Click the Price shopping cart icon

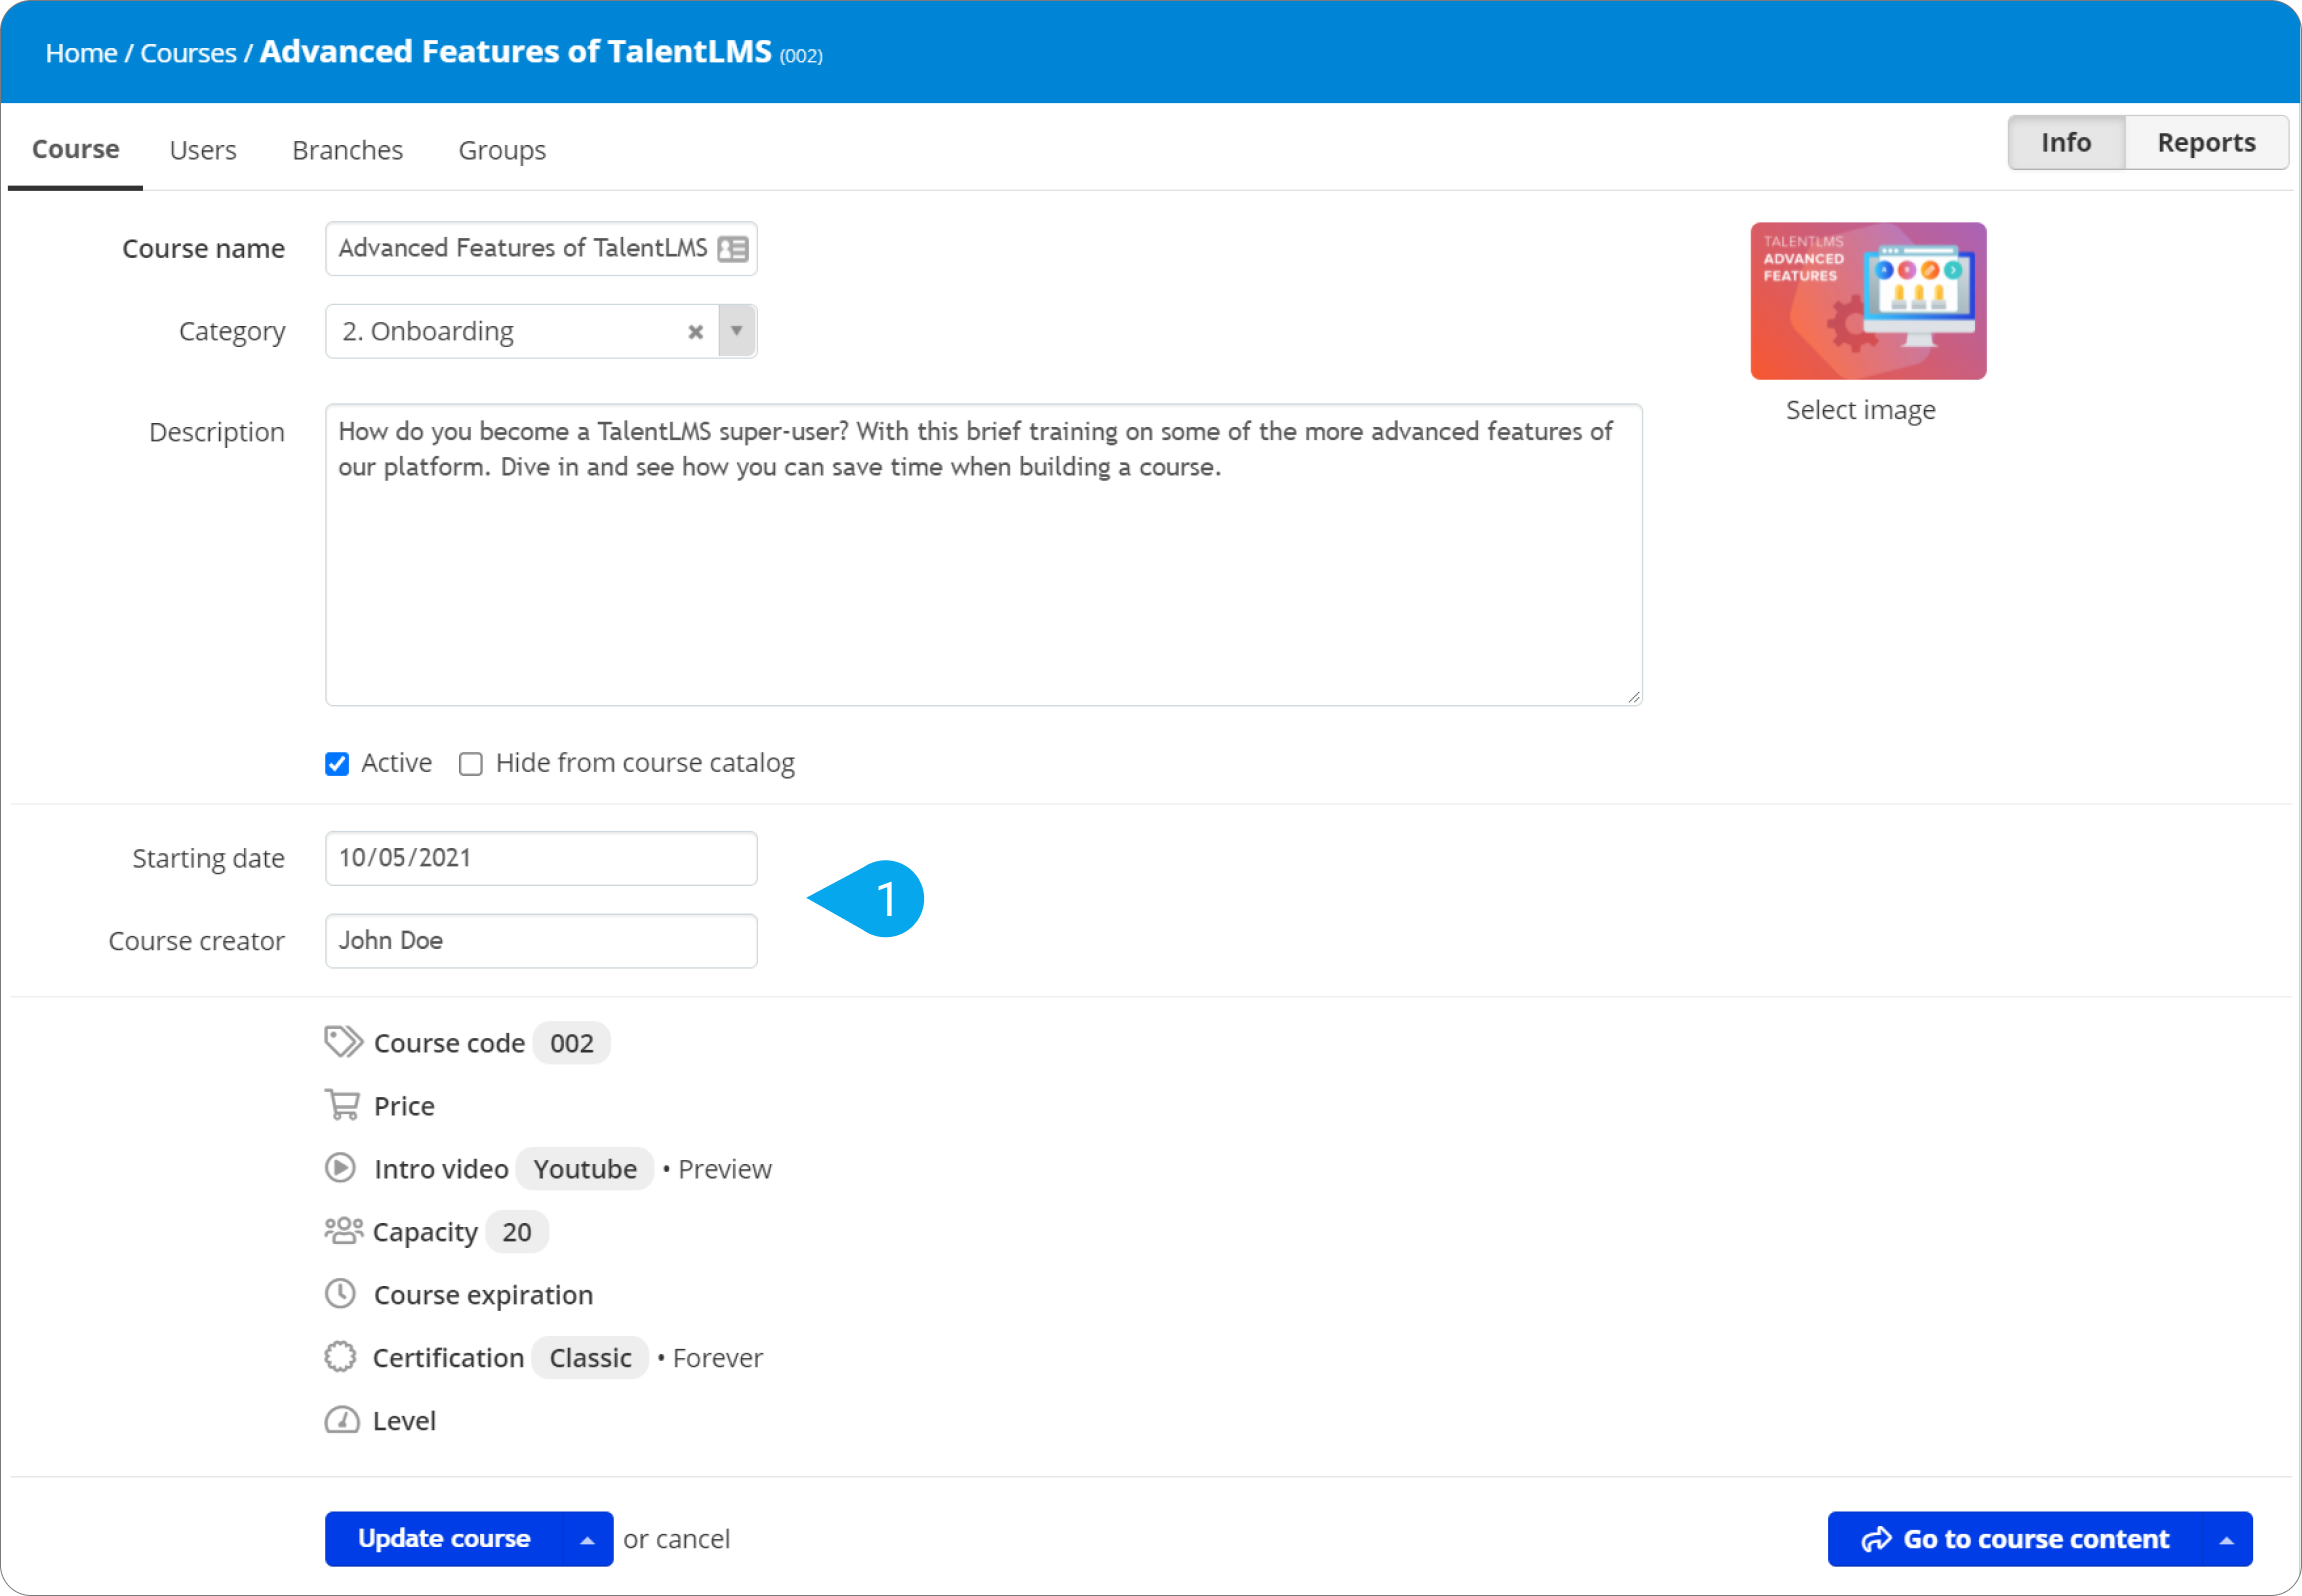coord(342,1105)
